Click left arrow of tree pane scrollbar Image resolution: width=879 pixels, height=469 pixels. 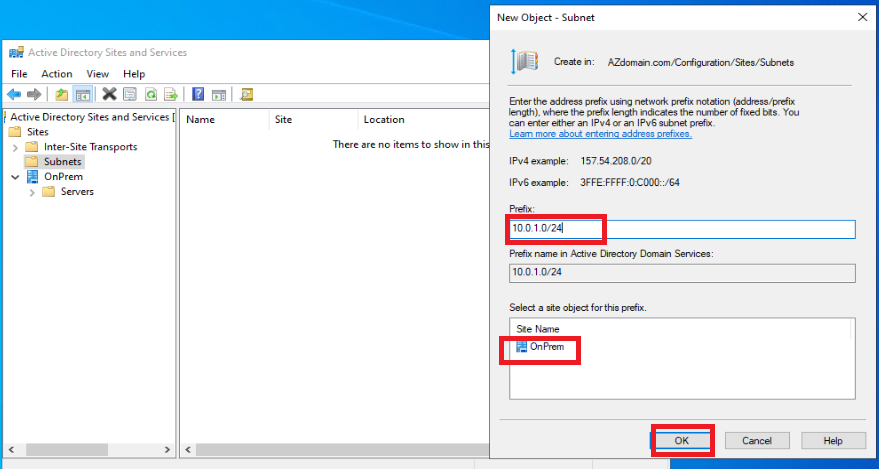click(x=12, y=450)
